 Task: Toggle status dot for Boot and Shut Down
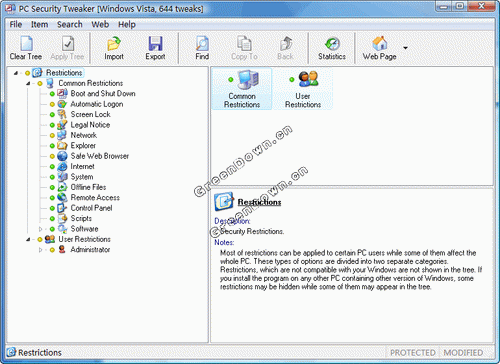tap(52, 94)
